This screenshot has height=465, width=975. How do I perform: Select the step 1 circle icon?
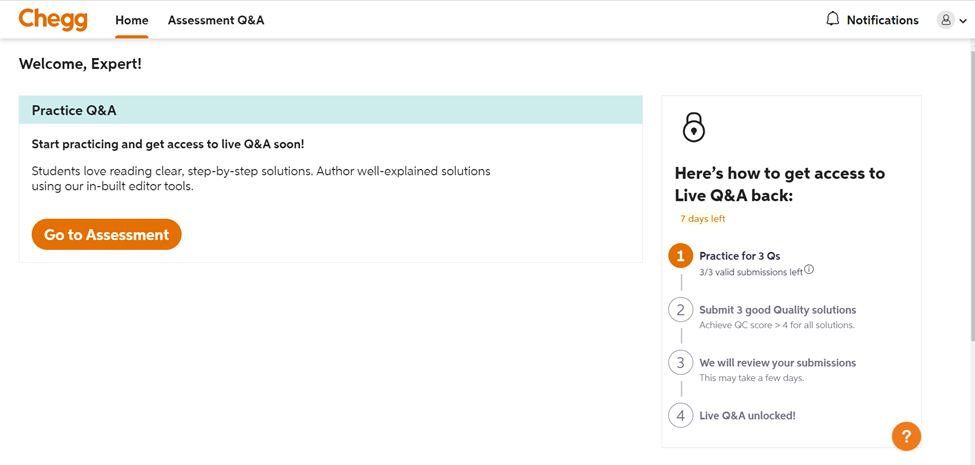point(680,256)
